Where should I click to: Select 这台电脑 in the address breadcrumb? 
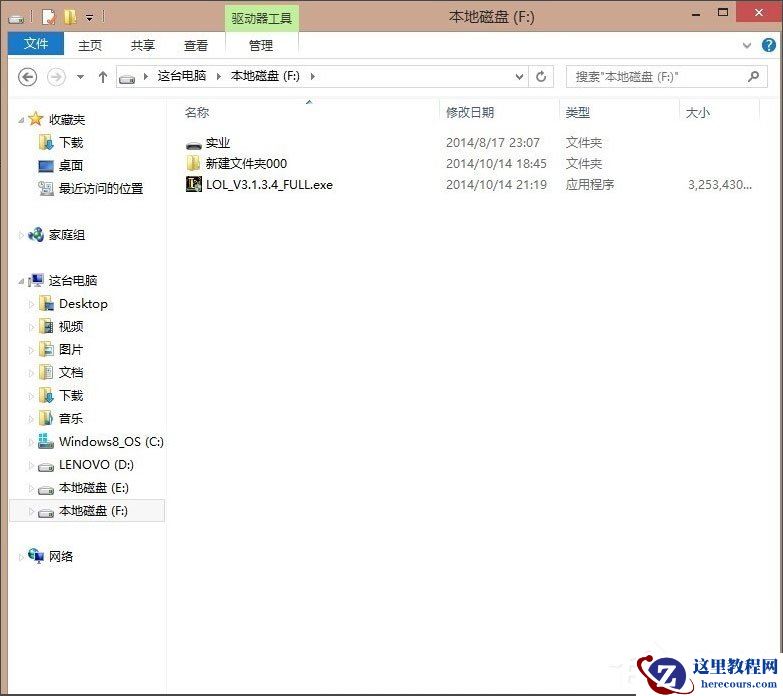(x=182, y=76)
